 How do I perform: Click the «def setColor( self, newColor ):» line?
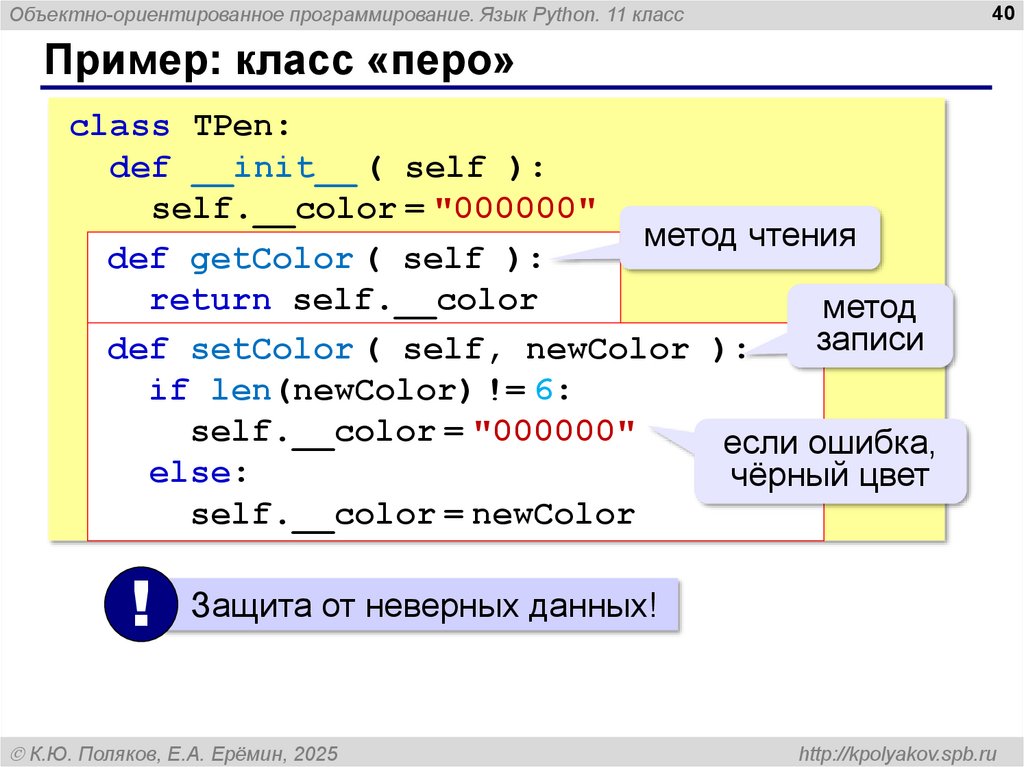[427, 350]
